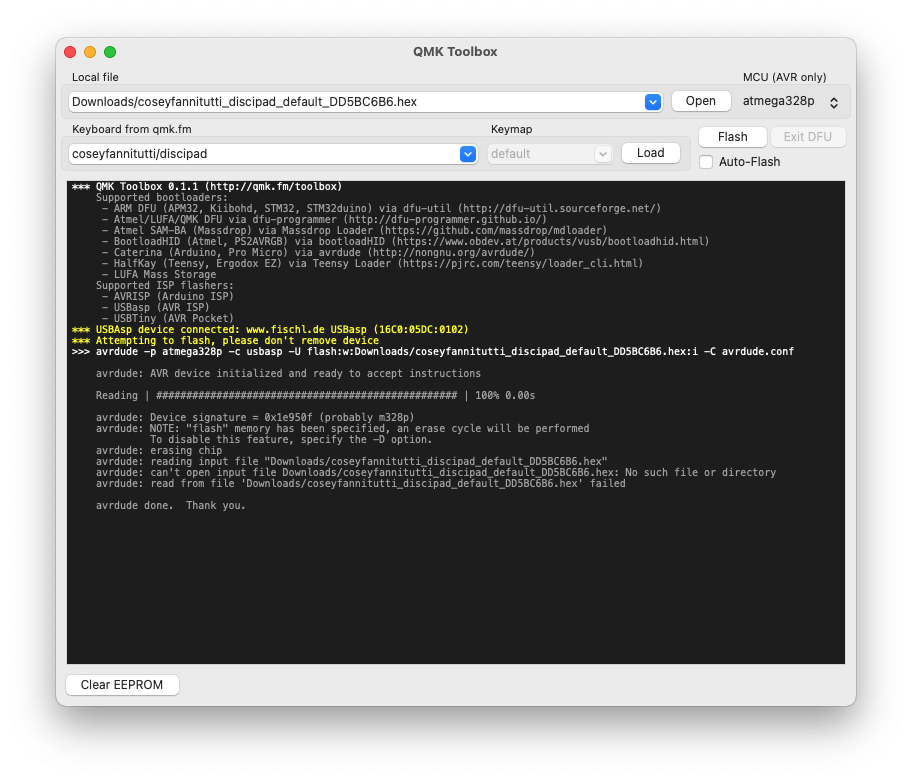Viewport: 912px width, 780px height.
Task: Click the Load button
Action: (650, 153)
